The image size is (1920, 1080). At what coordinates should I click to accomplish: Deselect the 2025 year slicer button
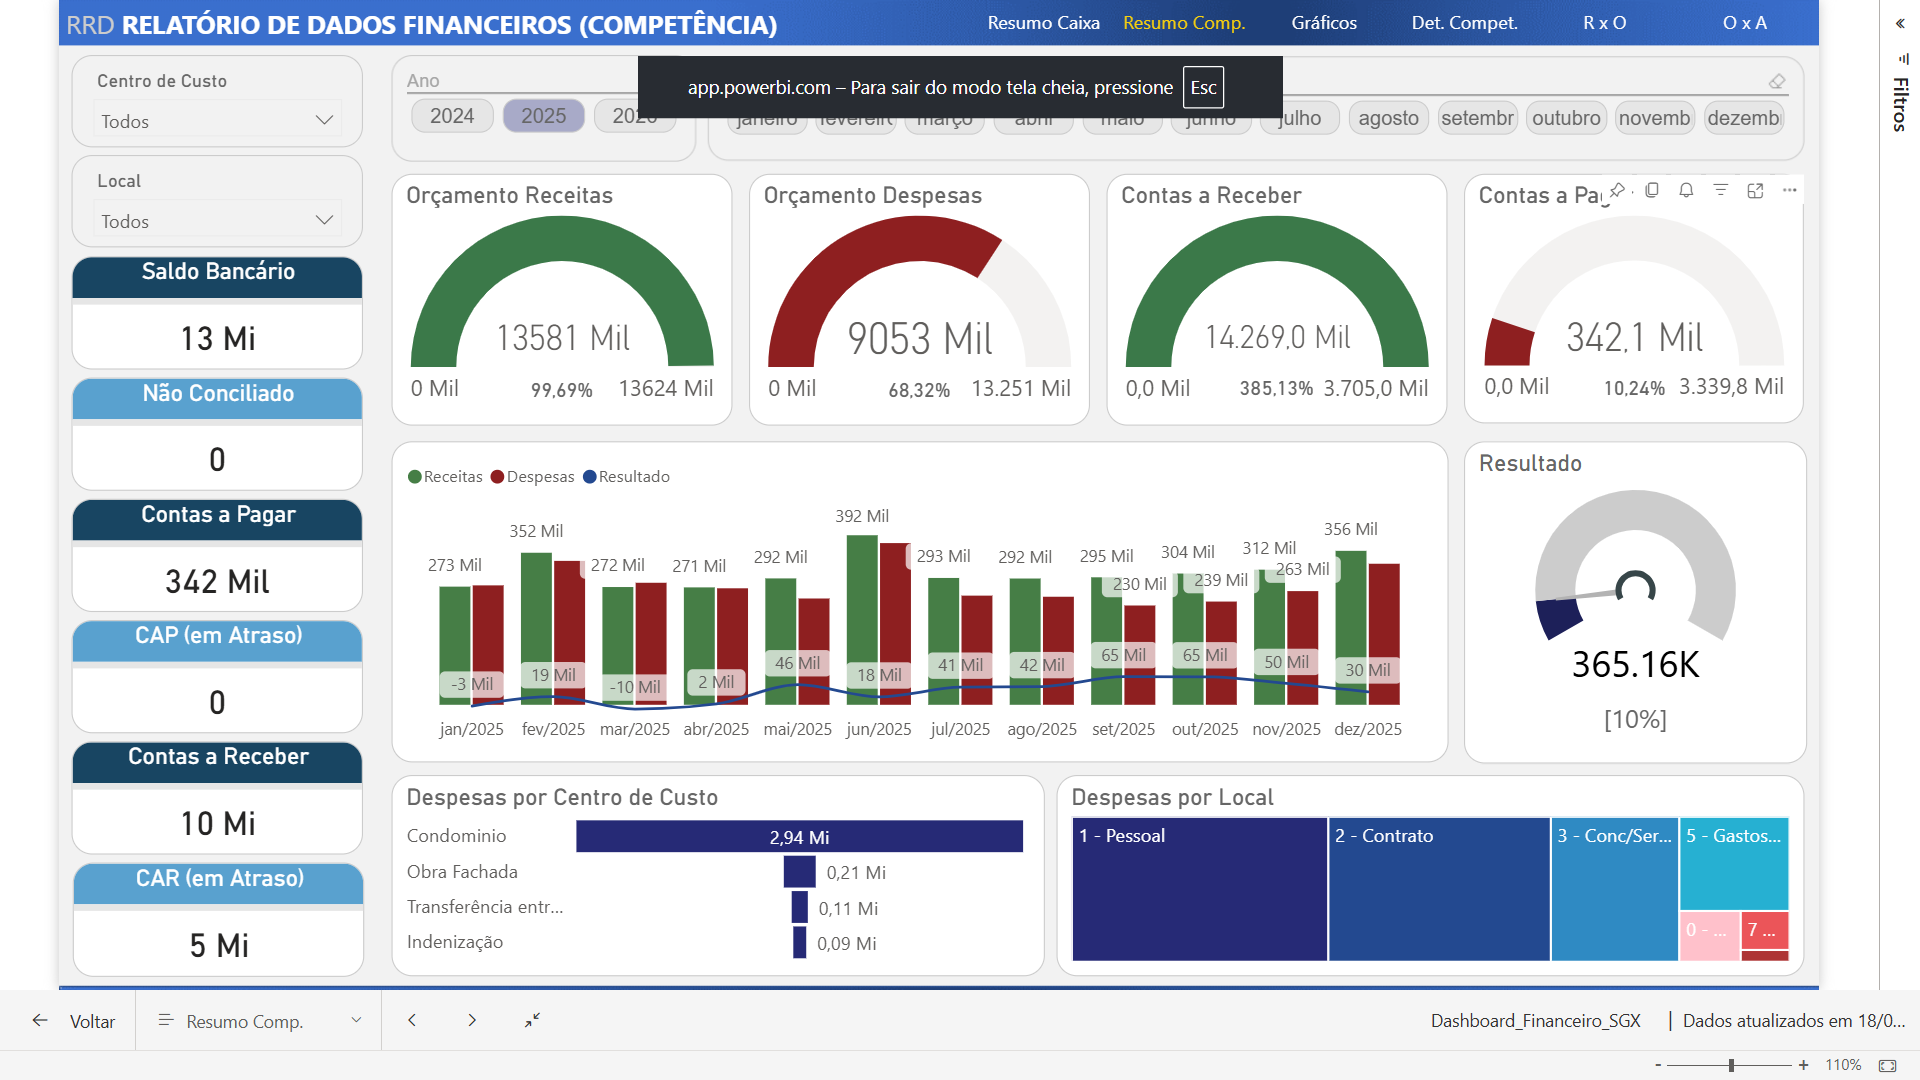pyautogui.click(x=544, y=116)
